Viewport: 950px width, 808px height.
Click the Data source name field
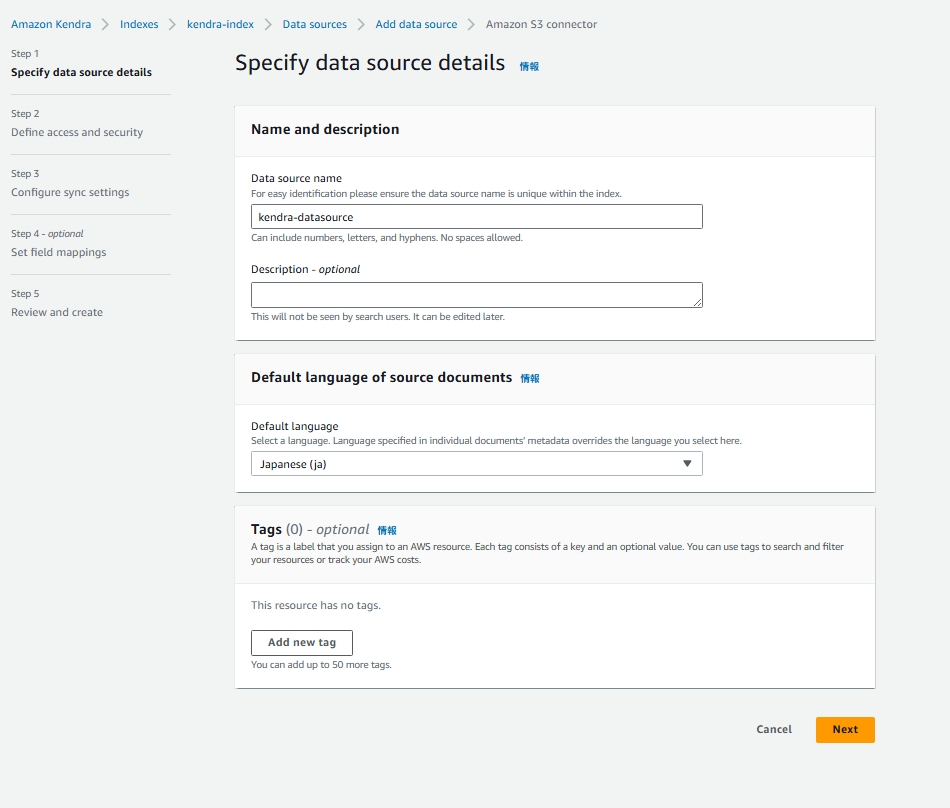coord(476,217)
